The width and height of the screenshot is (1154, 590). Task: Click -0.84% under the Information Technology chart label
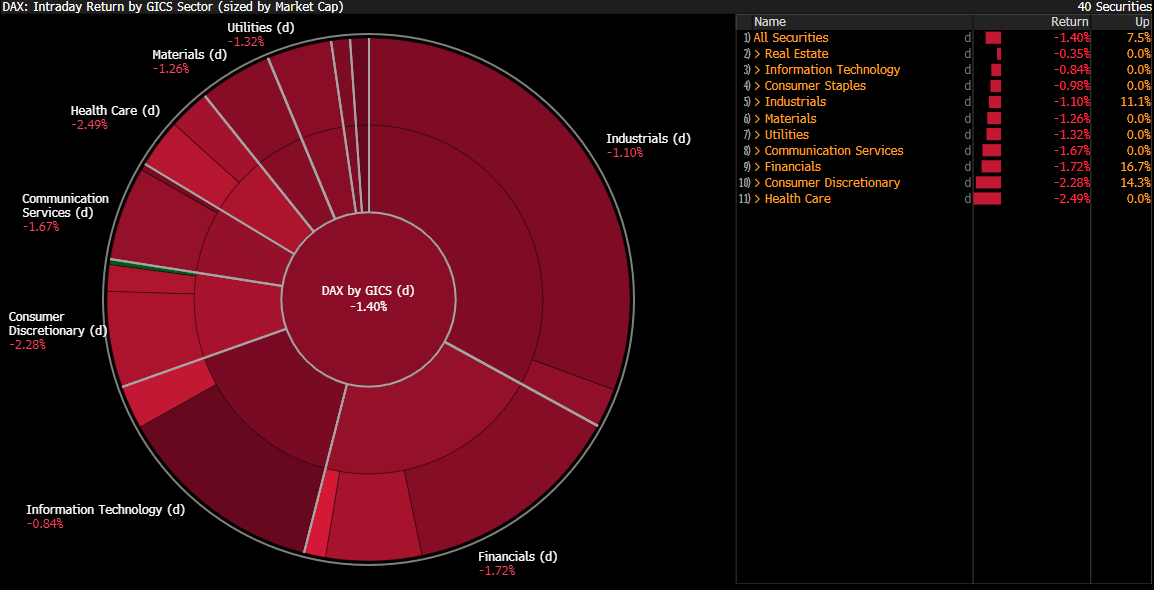point(45,524)
